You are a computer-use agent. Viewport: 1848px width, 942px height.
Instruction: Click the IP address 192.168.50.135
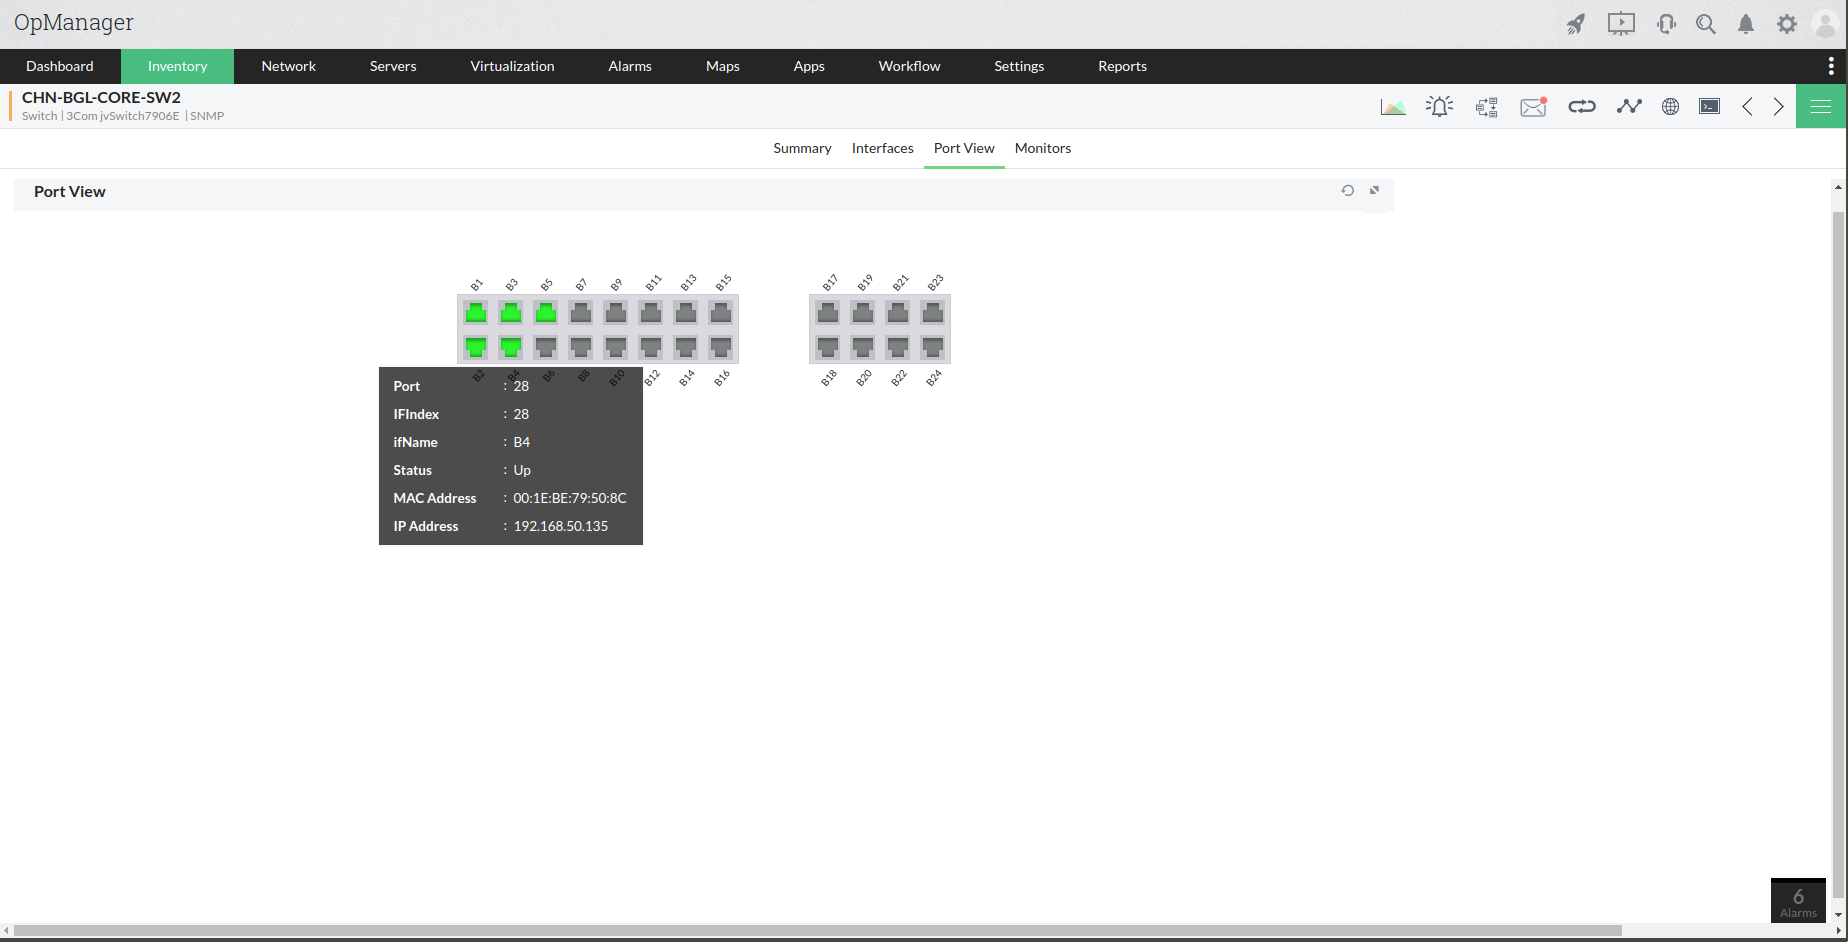pos(561,526)
